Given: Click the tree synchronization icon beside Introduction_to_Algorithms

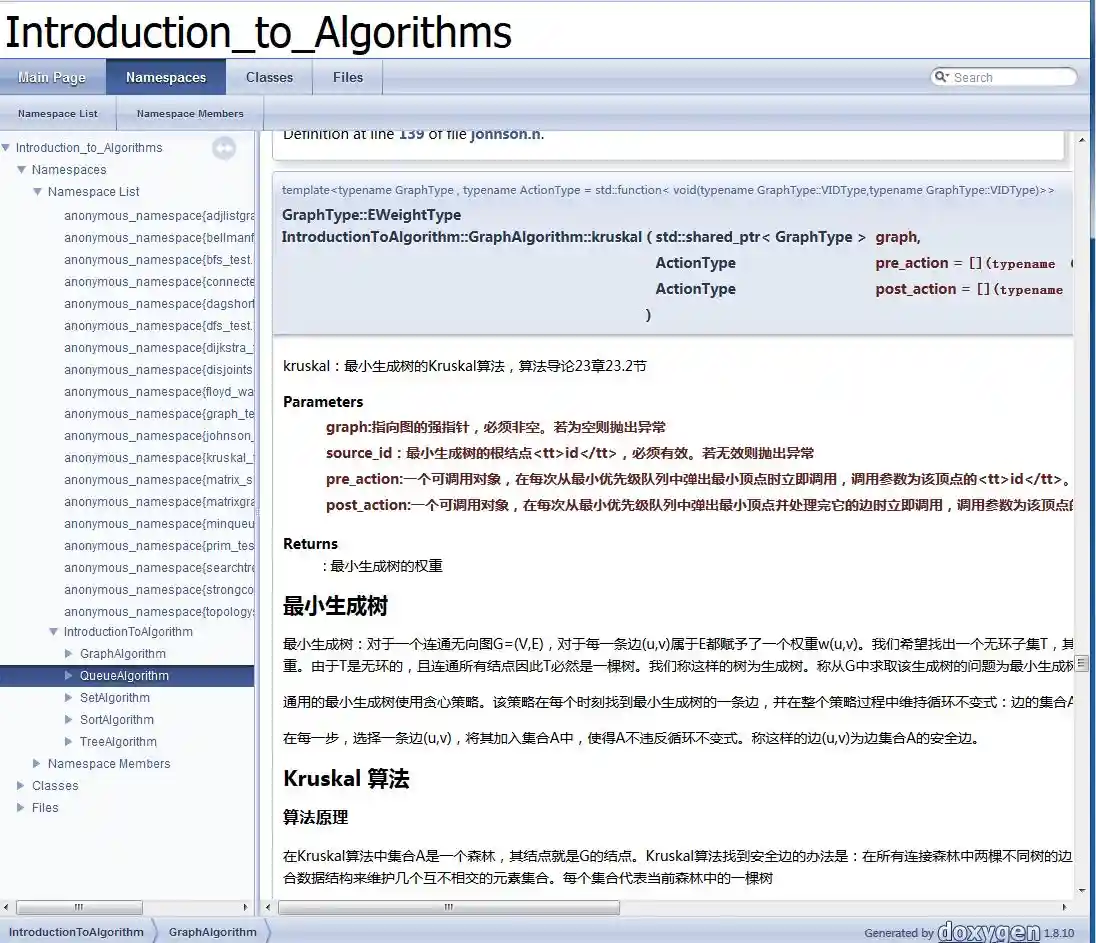Looking at the screenshot, I should click(x=223, y=147).
